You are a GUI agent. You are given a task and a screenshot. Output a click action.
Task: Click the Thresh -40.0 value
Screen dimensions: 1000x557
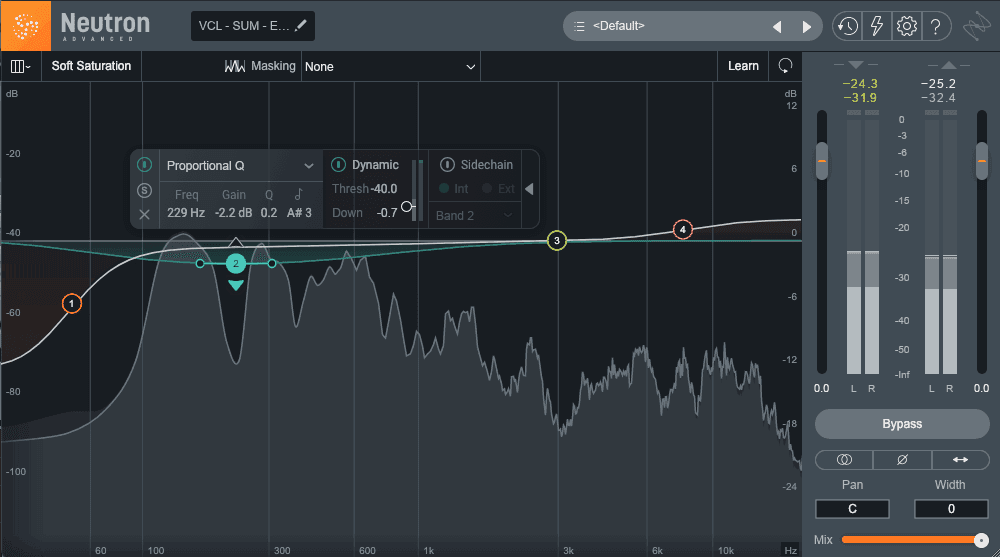point(383,189)
